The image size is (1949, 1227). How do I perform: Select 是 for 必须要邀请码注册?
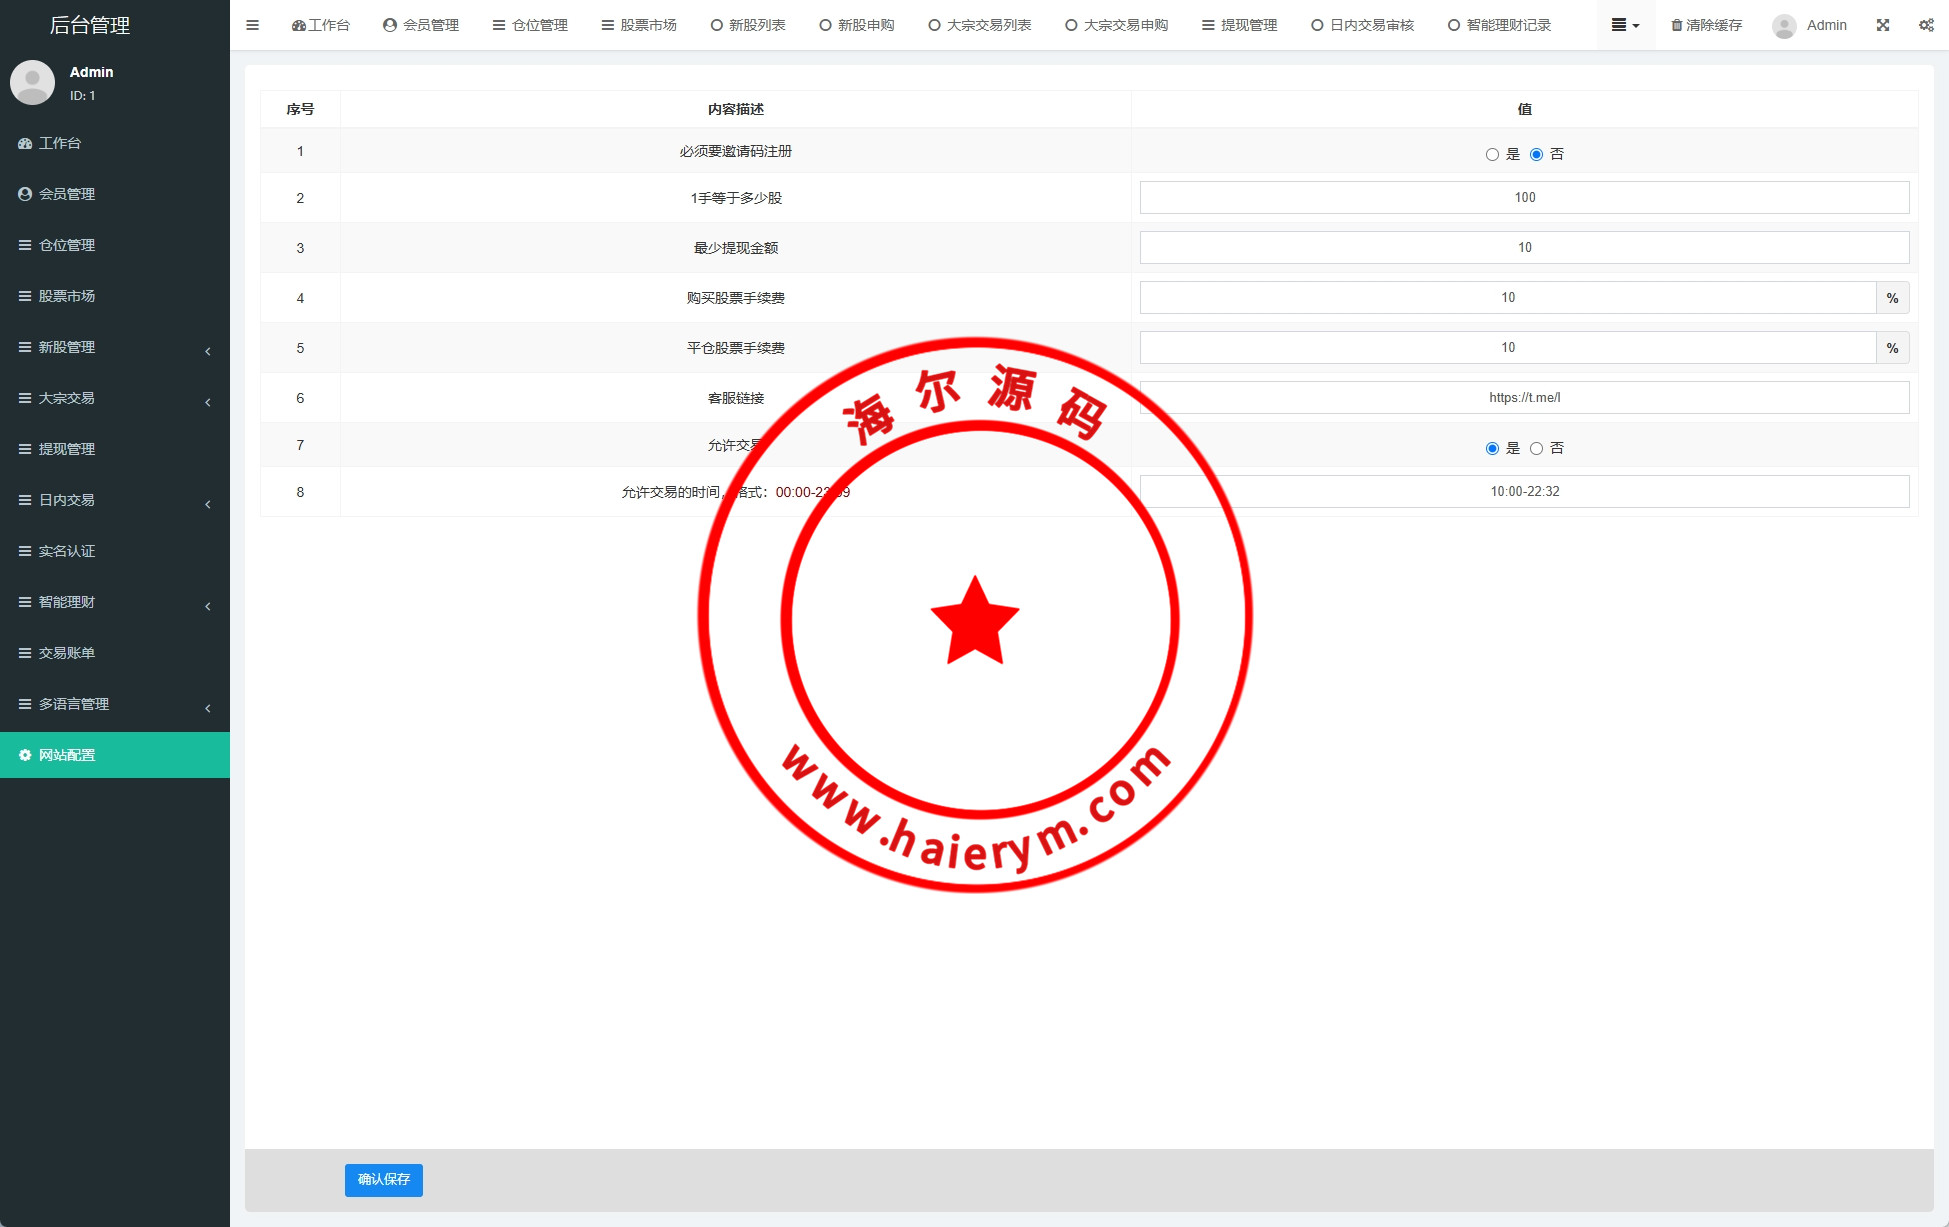point(1492,154)
